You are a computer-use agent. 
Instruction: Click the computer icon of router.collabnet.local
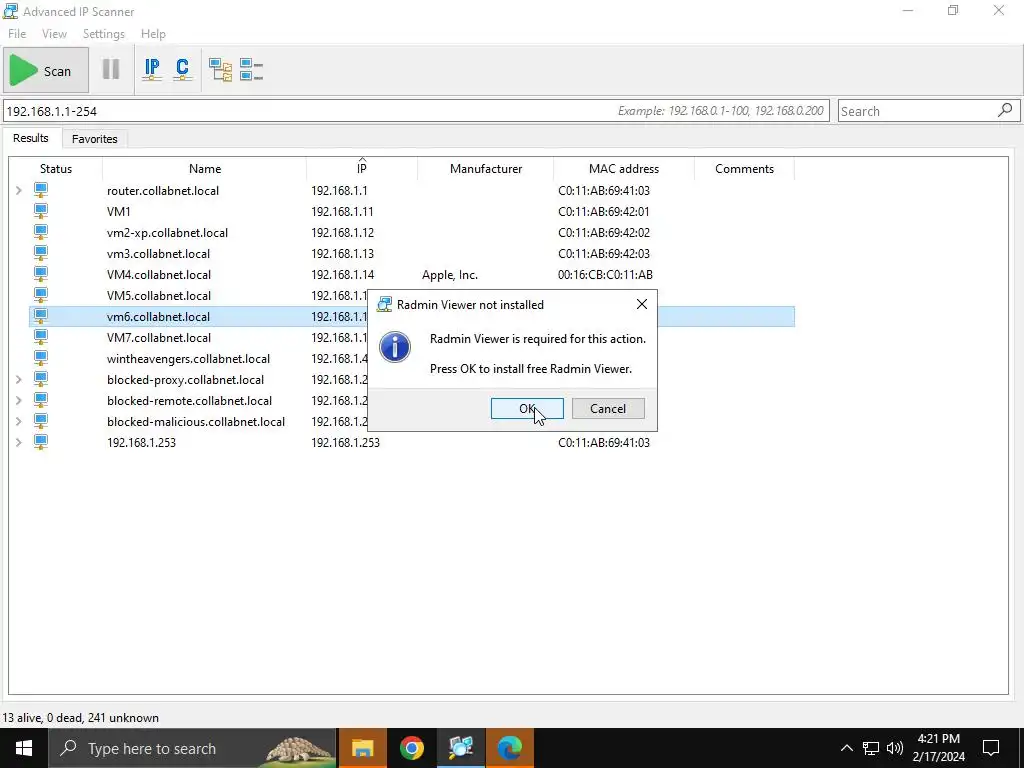tap(40, 190)
